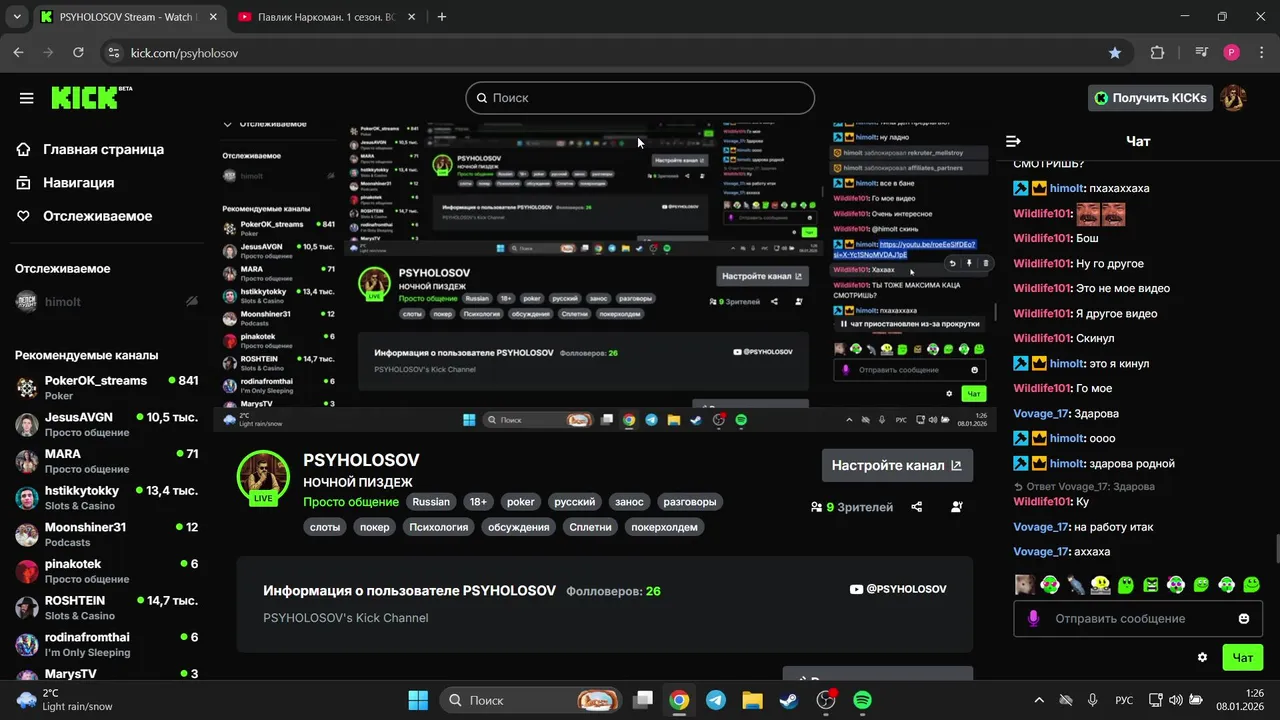Select the Психология tag

point(438,527)
